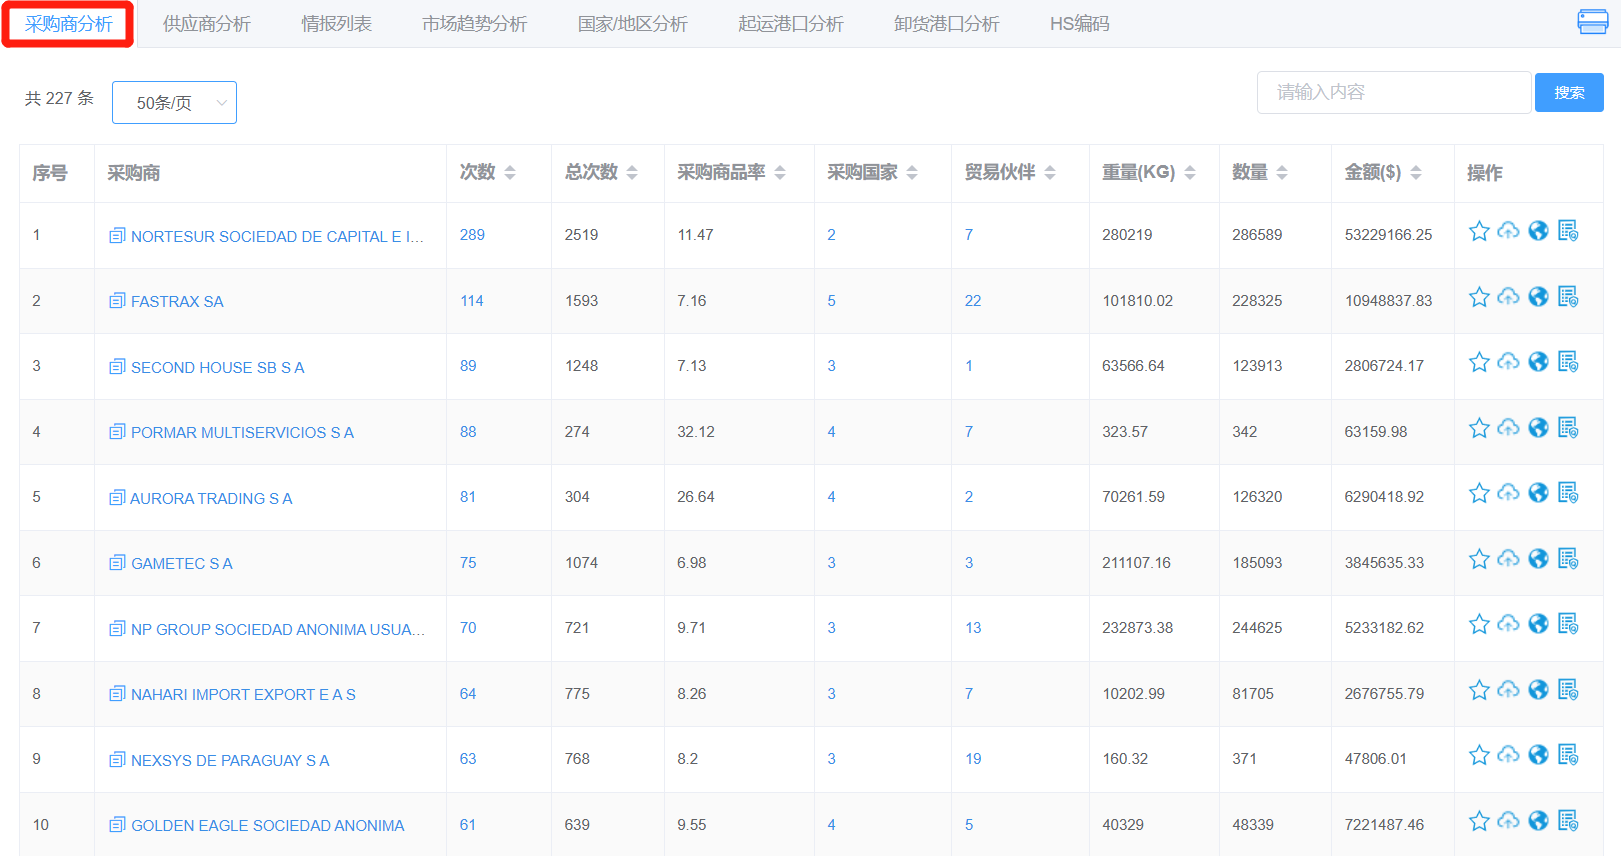Open report icon for NAHARI IMPORT EXPORT

tap(1568, 690)
